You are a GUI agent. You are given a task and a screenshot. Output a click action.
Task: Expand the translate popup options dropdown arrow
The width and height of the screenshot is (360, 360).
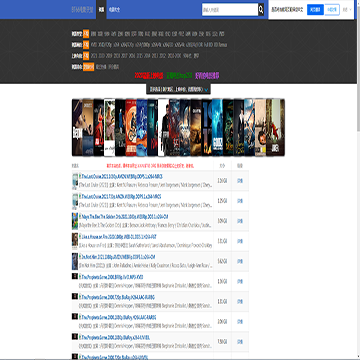coord(350,10)
